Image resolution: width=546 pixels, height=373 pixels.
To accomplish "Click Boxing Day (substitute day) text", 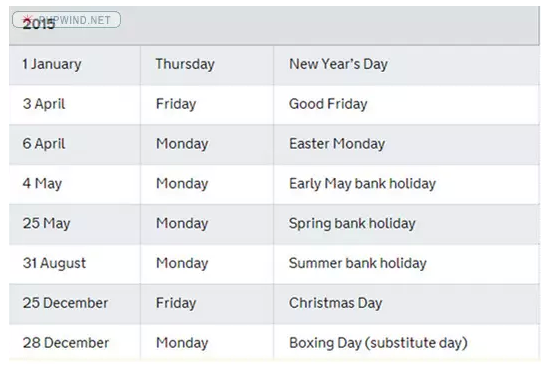I will (378, 343).
